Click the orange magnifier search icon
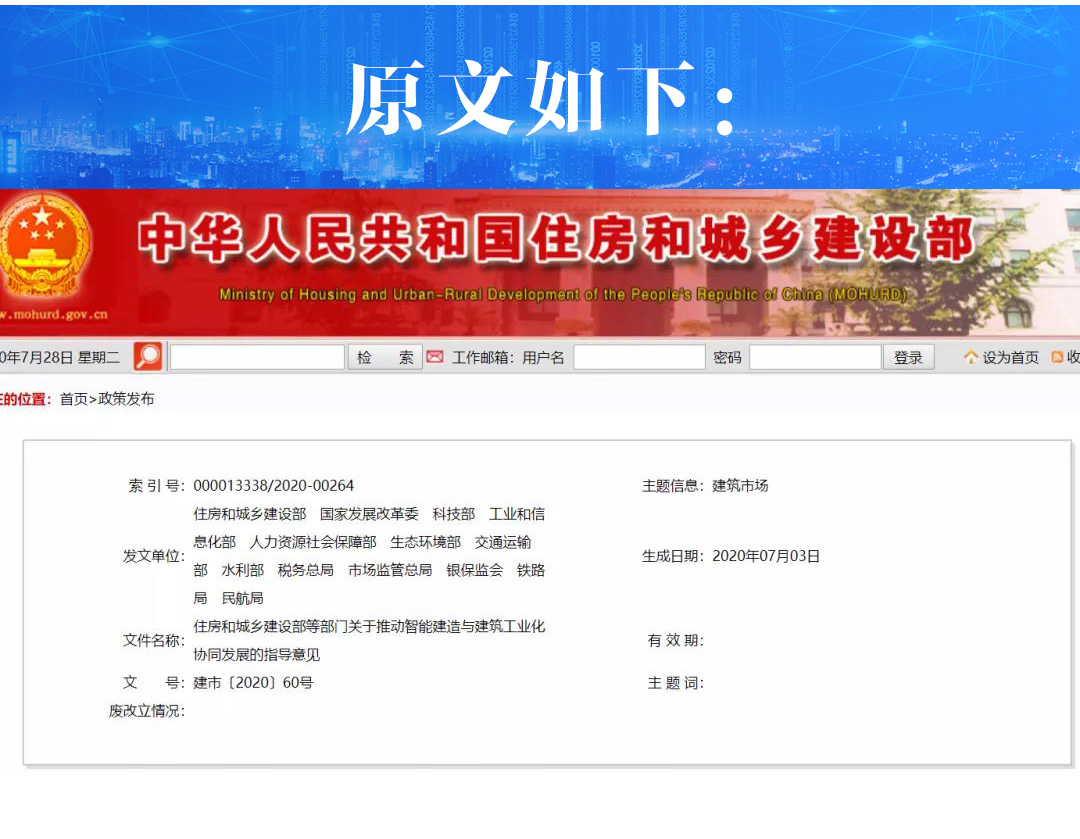 click(x=147, y=356)
